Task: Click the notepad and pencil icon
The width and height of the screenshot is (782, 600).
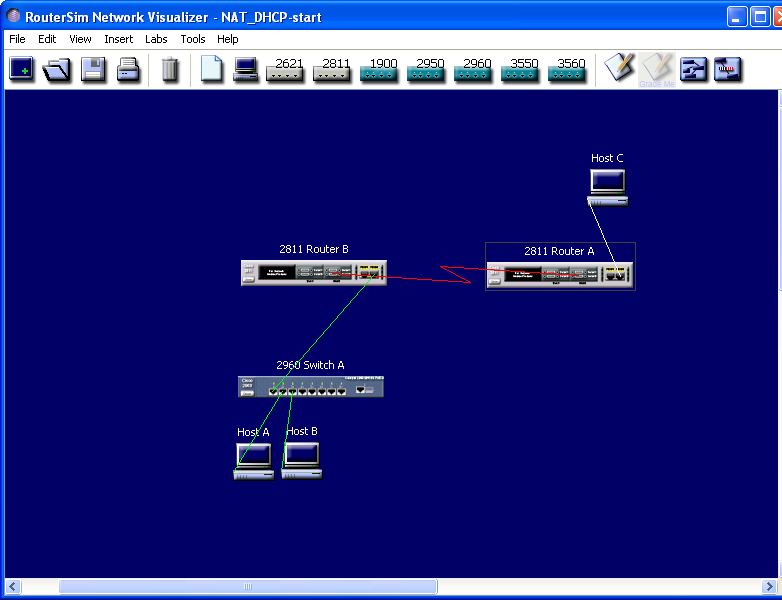Action: [619, 67]
